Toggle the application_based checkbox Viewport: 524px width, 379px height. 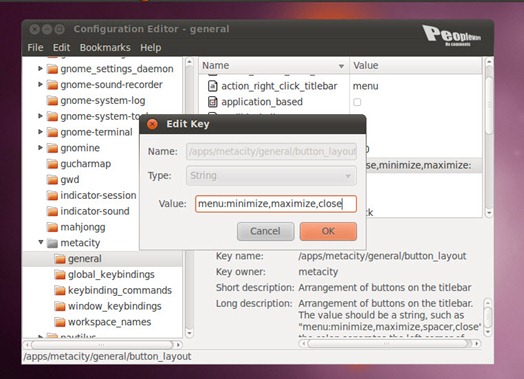[x=357, y=102]
